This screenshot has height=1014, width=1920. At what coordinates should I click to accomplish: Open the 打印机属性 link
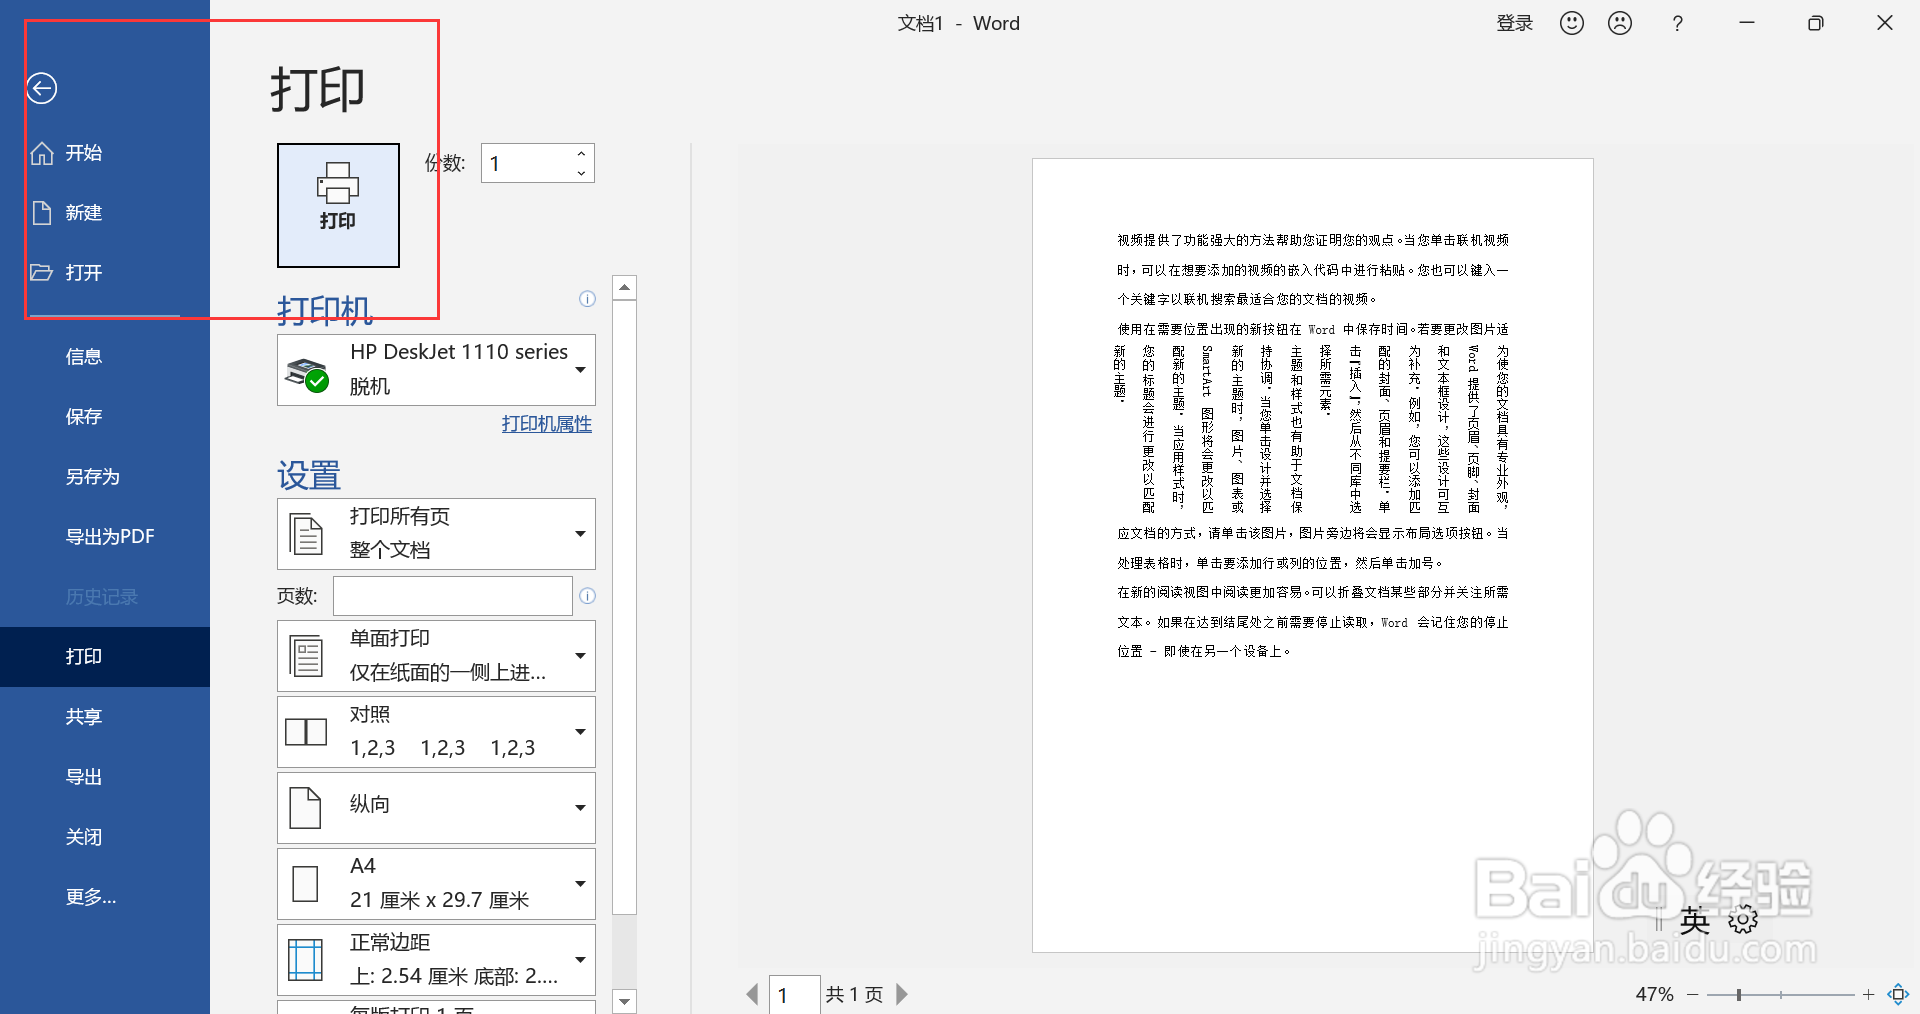click(547, 424)
